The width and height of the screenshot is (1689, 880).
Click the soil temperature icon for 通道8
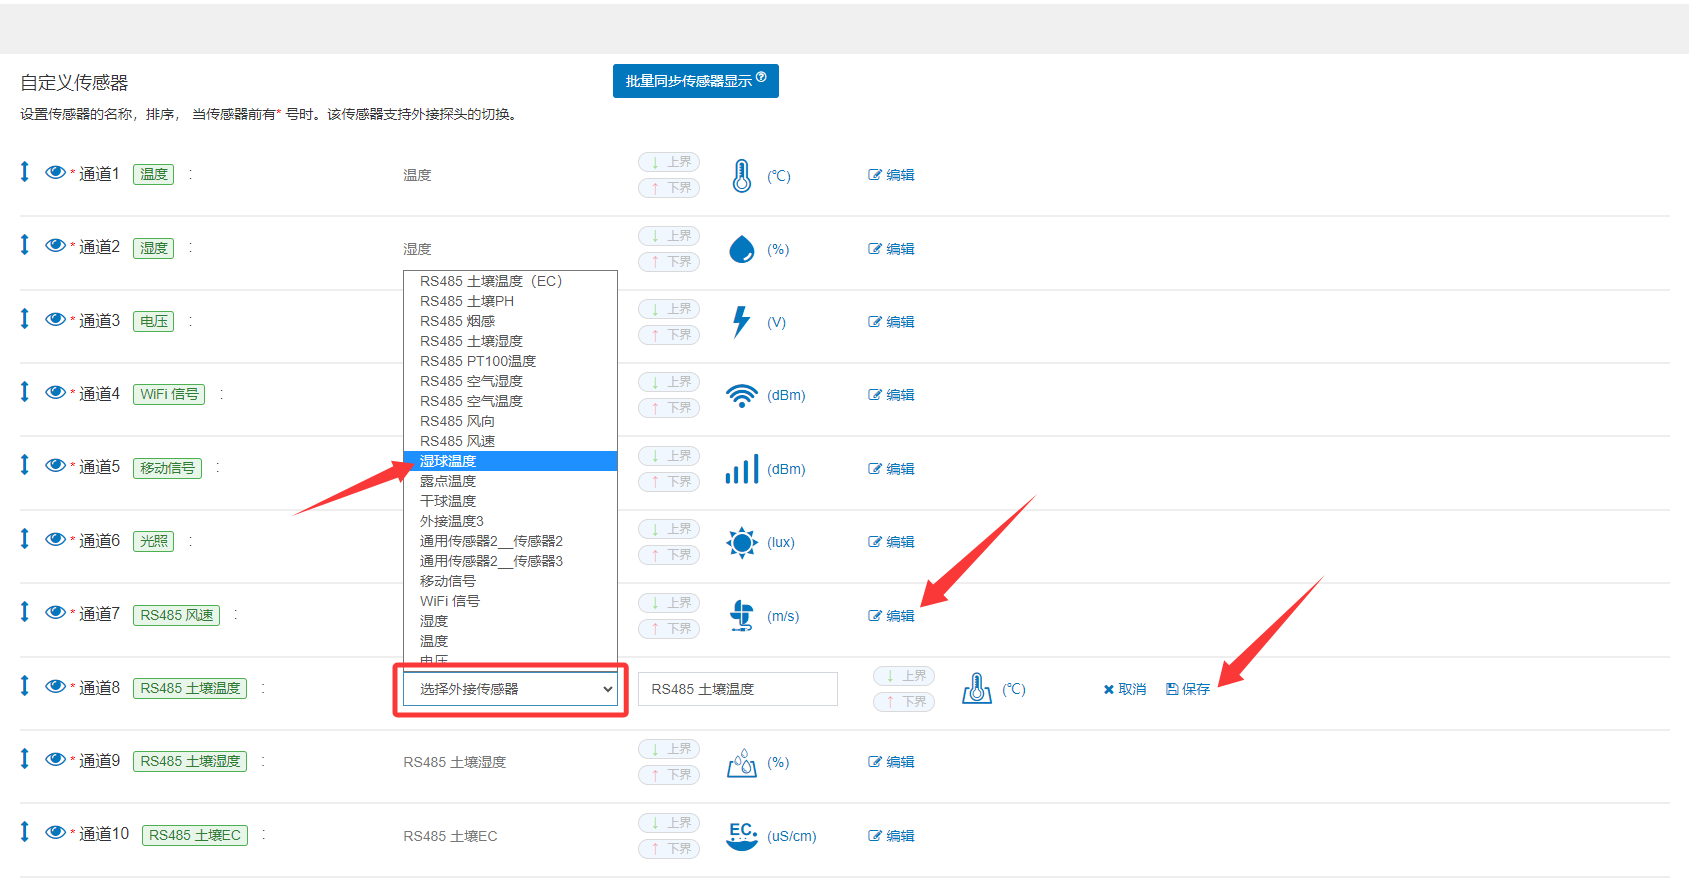[x=976, y=689]
